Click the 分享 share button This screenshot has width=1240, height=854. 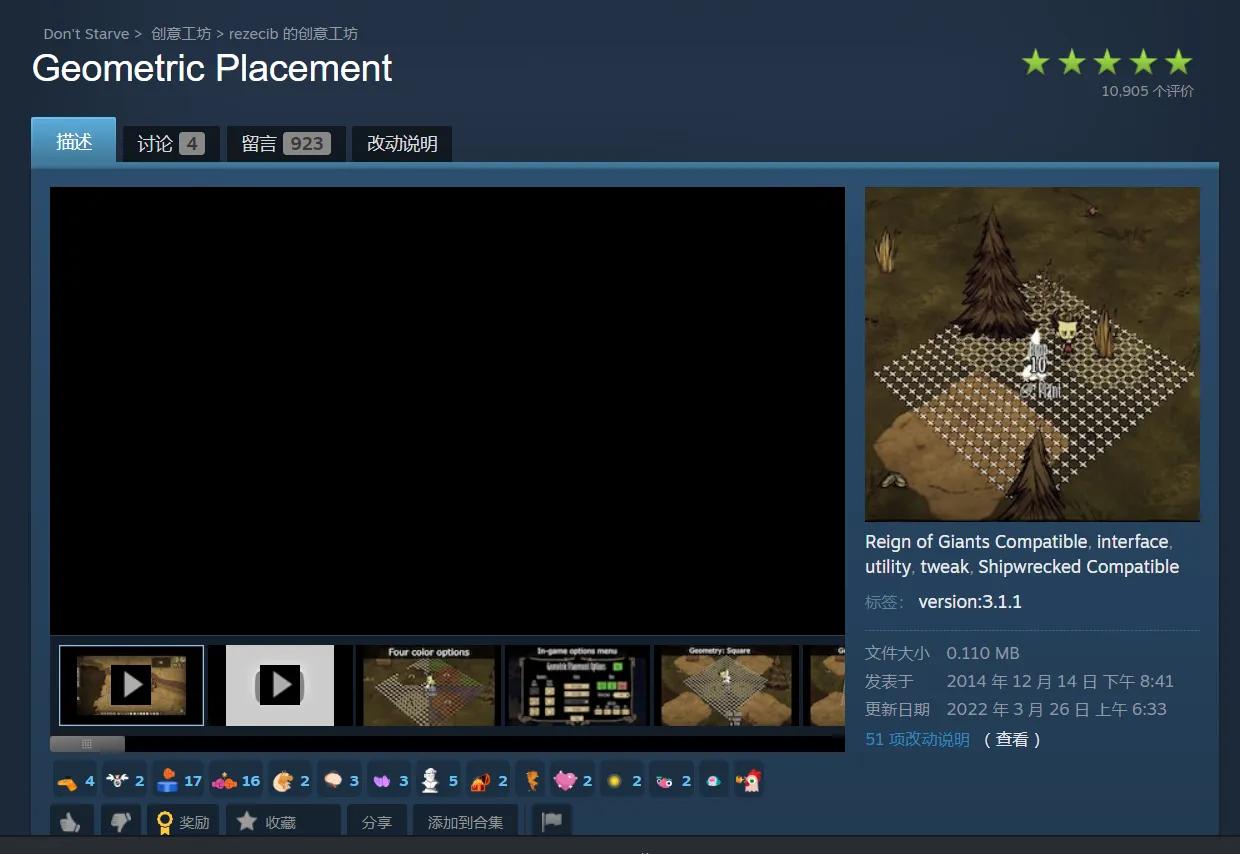pyautogui.click(x=377, y=822)
